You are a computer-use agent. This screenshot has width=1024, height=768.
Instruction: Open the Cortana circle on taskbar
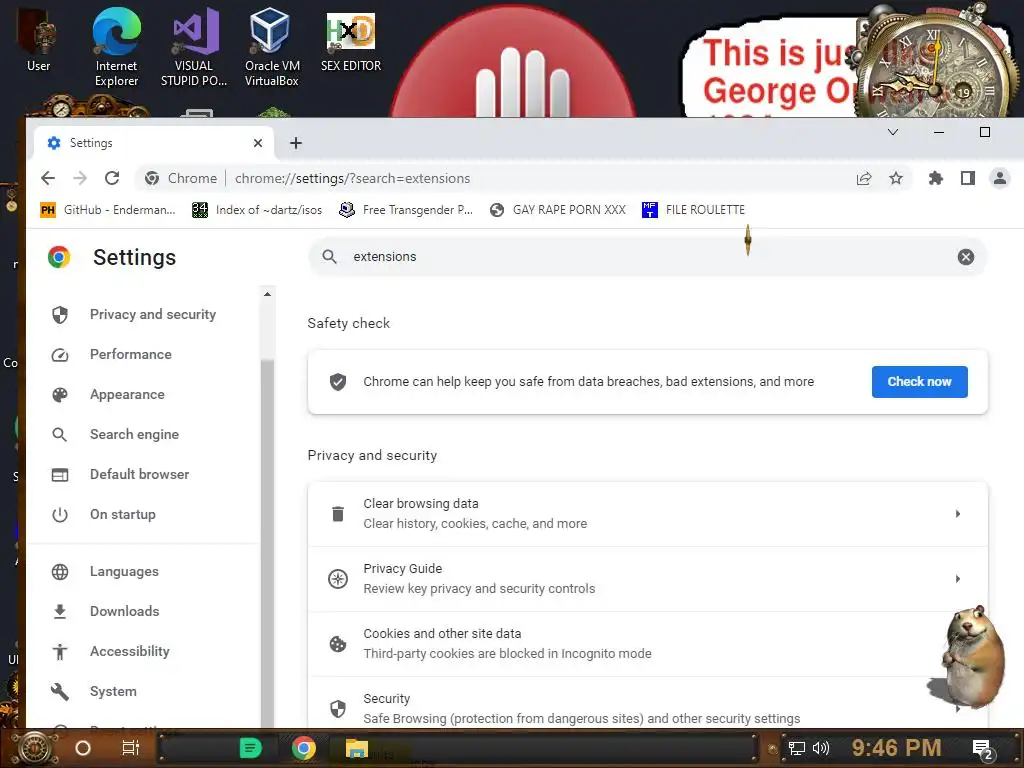(x=83, y=748)
